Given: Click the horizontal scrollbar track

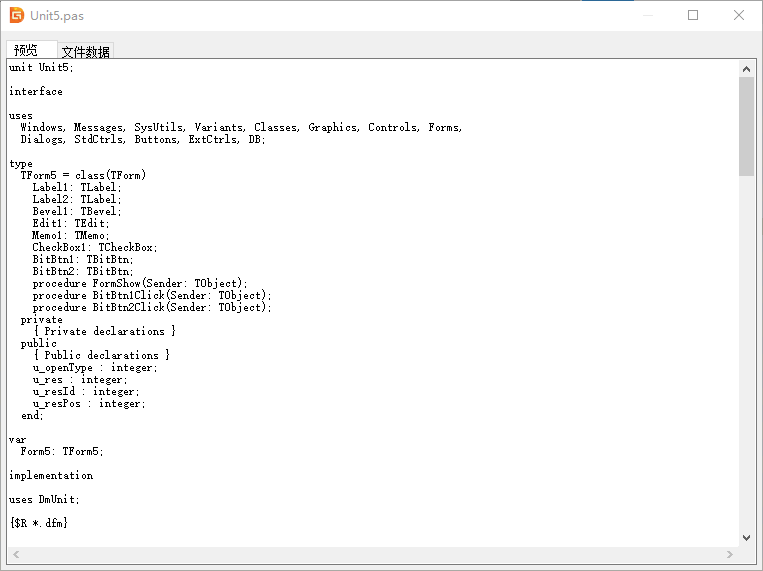Looking at the screenshot, I should tap(373, 554).
